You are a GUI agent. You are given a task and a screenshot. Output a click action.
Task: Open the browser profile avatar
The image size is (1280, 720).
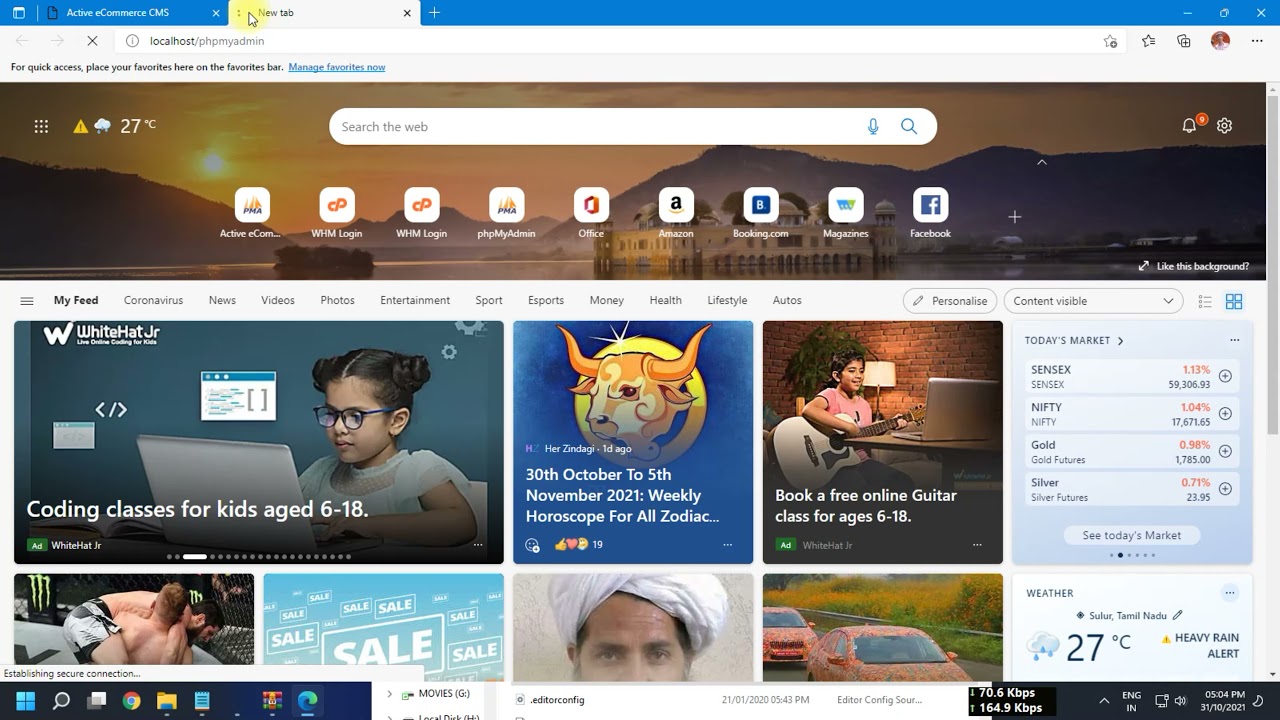pos(1220,41)
